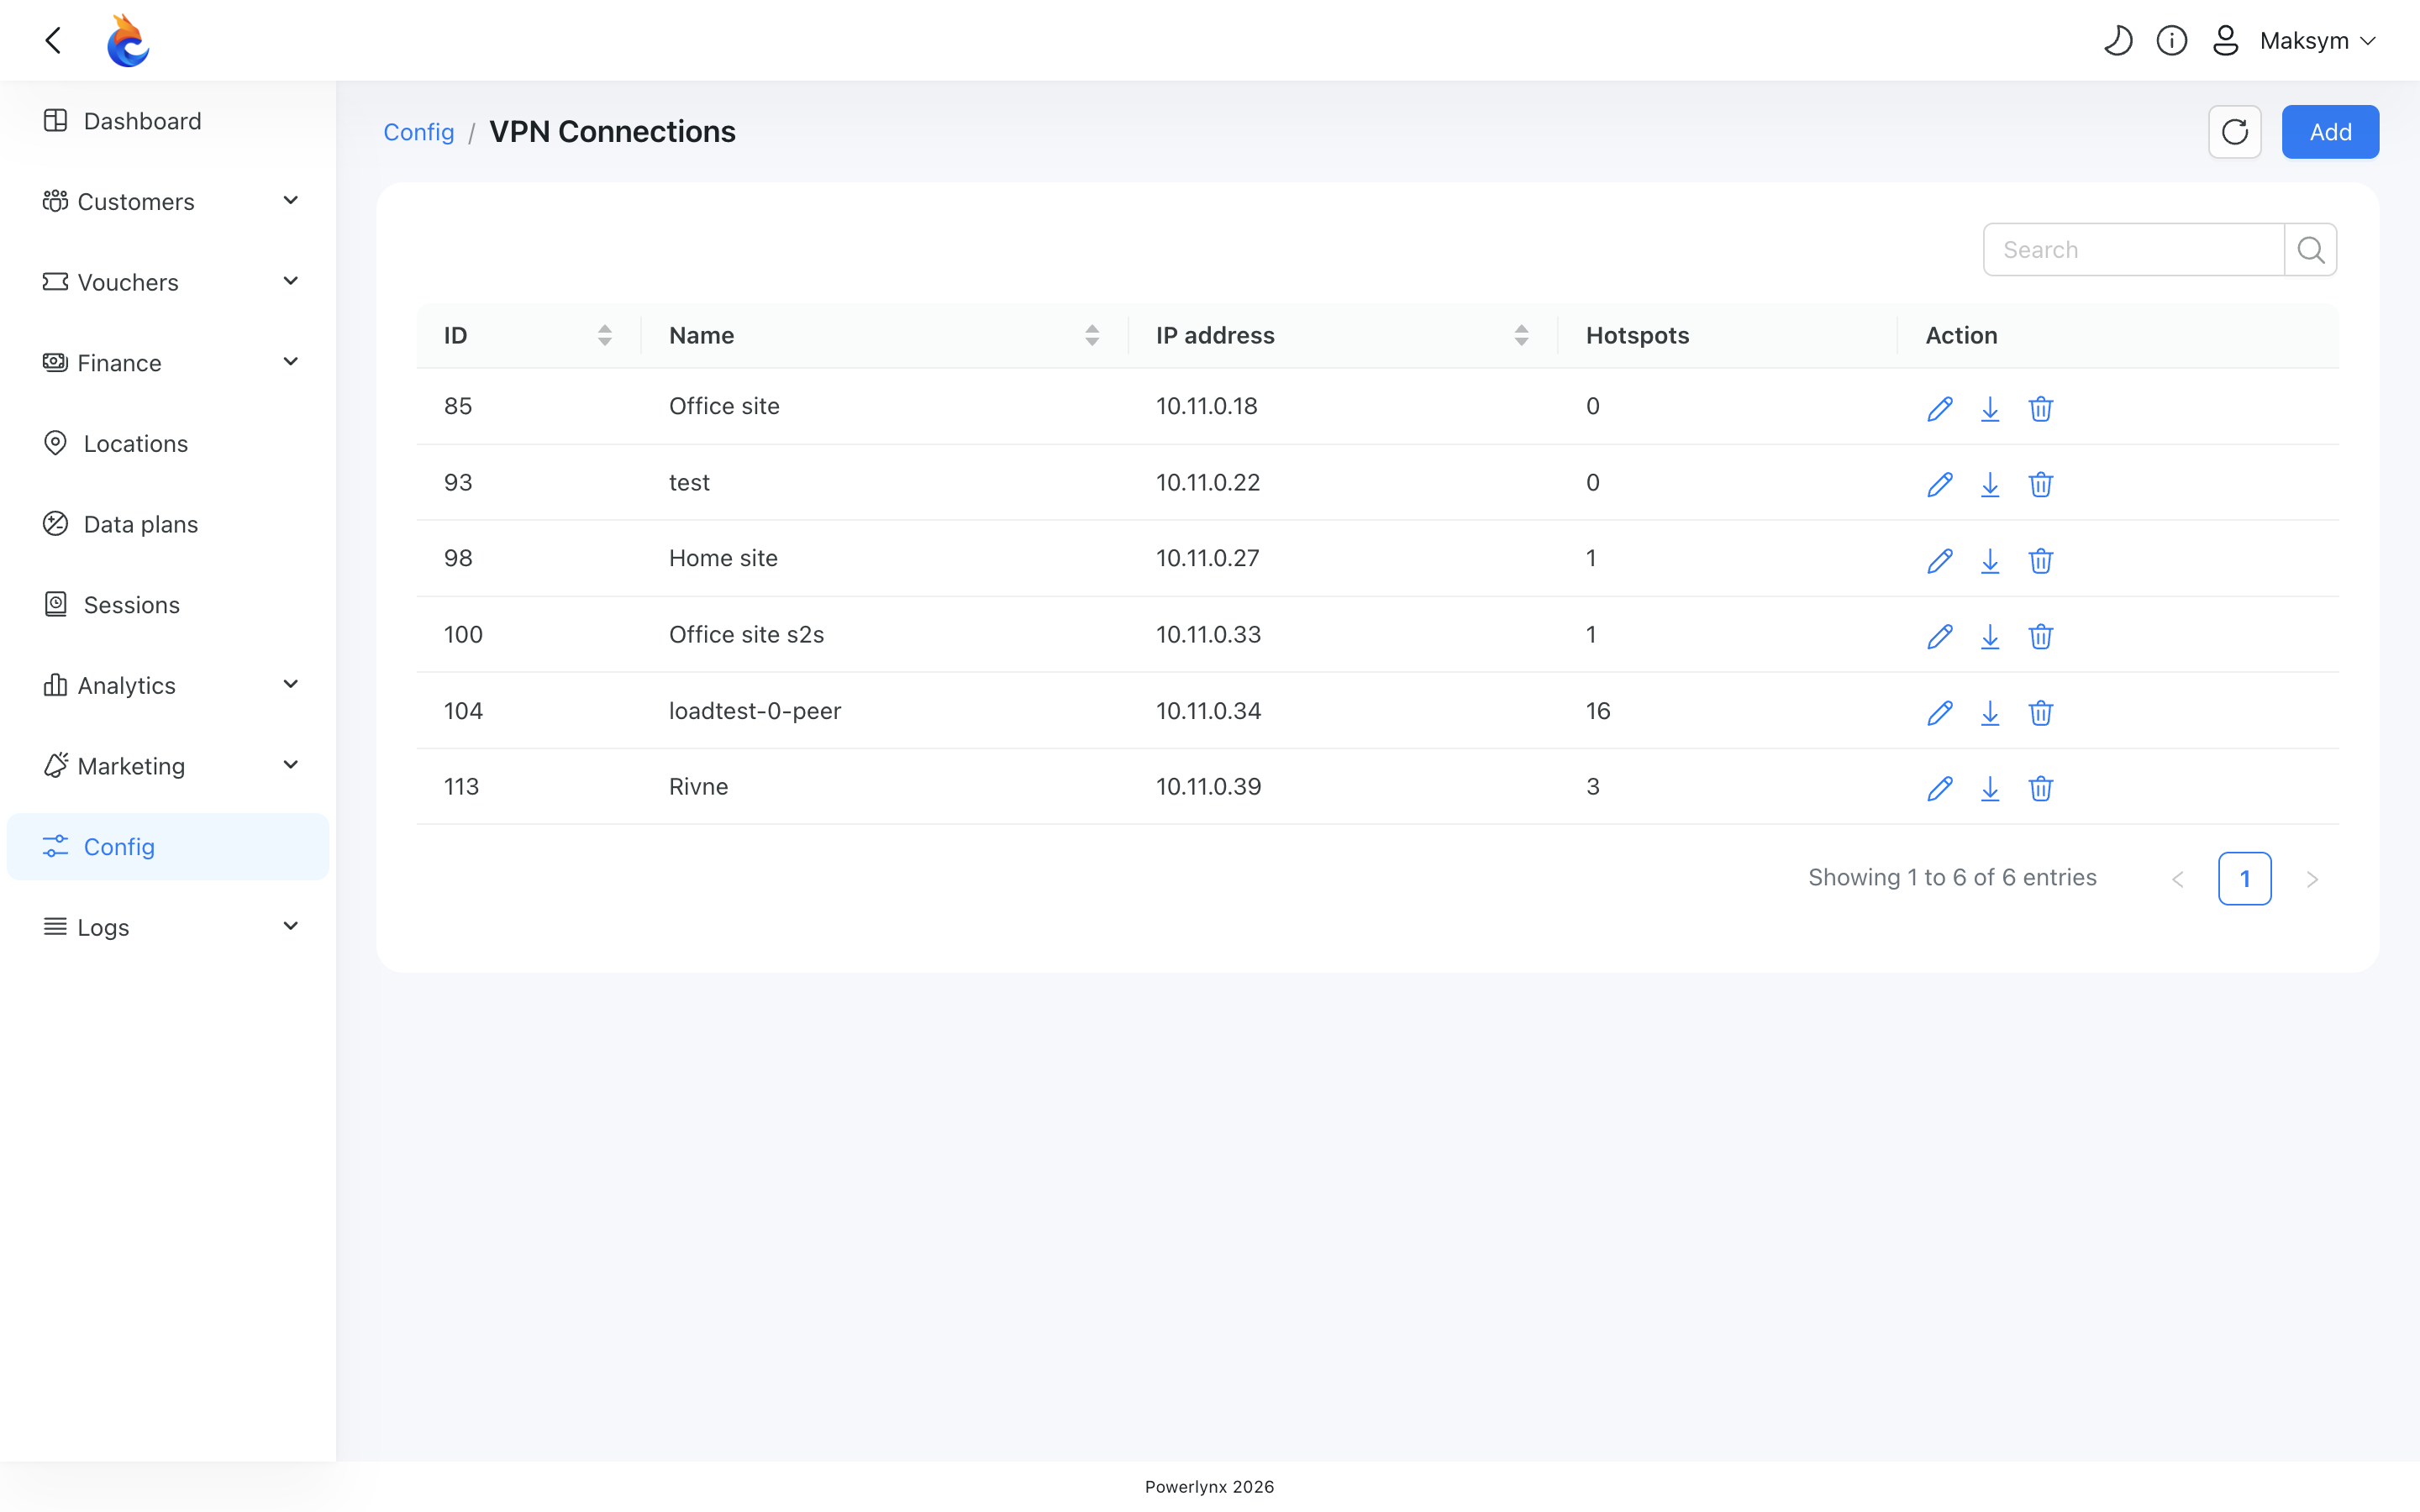This screenshot has width=2420, height=1512.
Task: Download config for Office site row
Action: (1990, 409)
